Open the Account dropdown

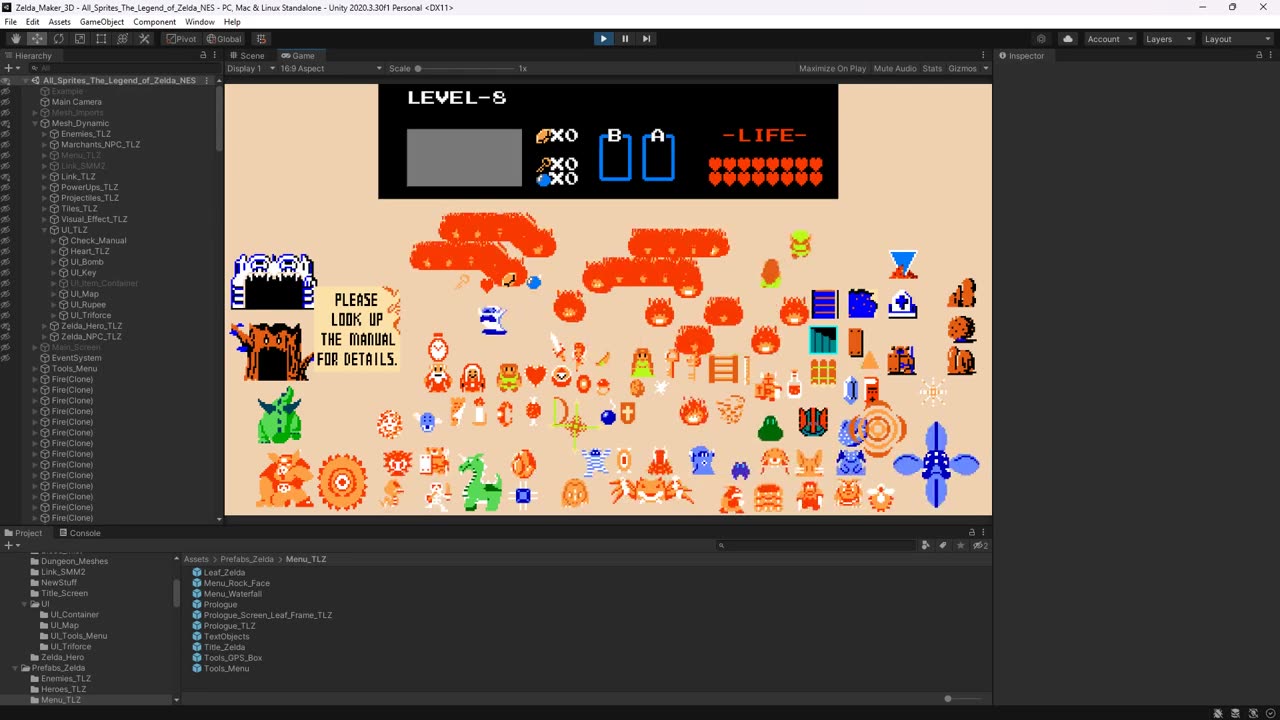point(1109,39)
